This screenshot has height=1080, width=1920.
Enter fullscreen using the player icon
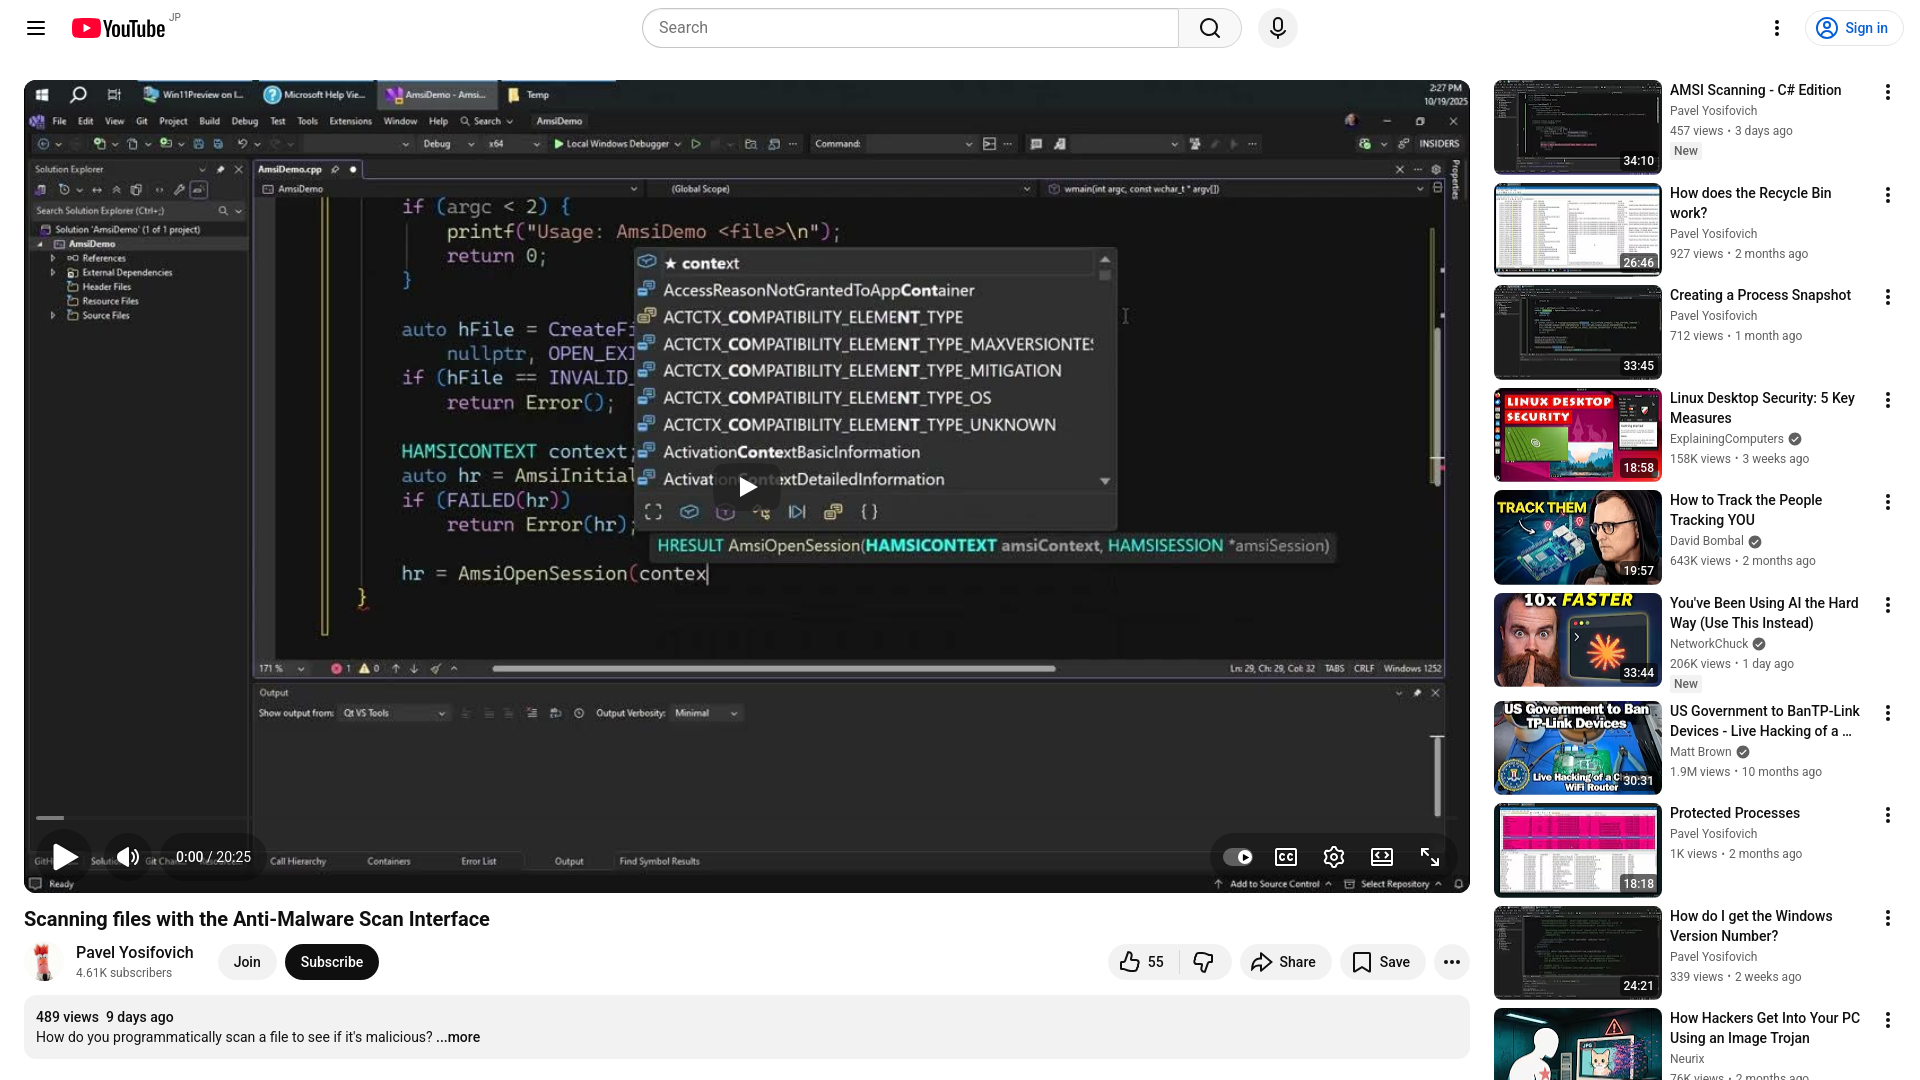[x=1429, y=857]
